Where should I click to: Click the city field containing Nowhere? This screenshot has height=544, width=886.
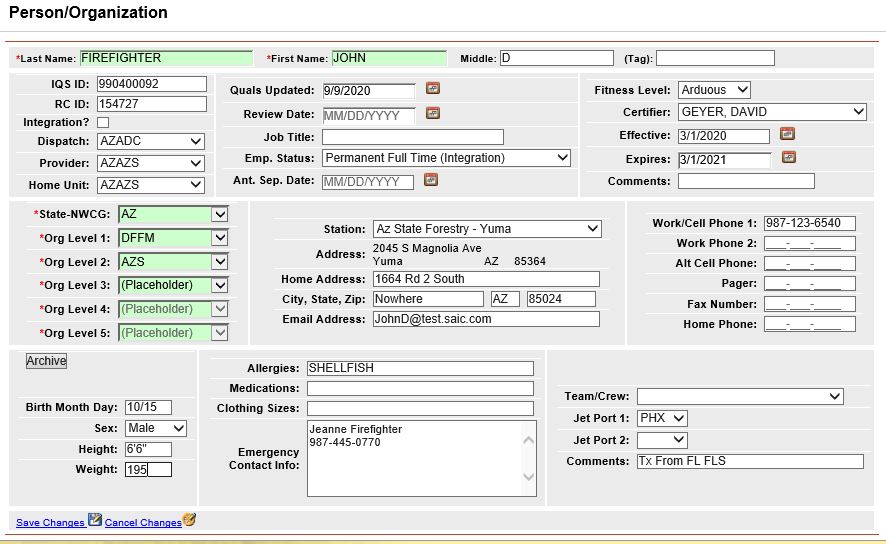click(x=428, y=299)
